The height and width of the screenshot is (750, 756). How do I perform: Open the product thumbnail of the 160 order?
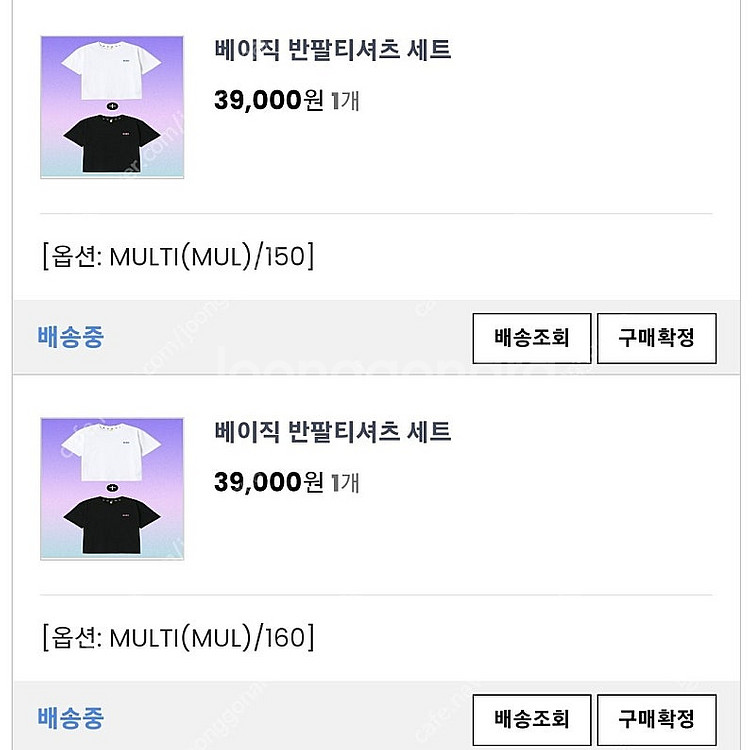tap(112, 489)
